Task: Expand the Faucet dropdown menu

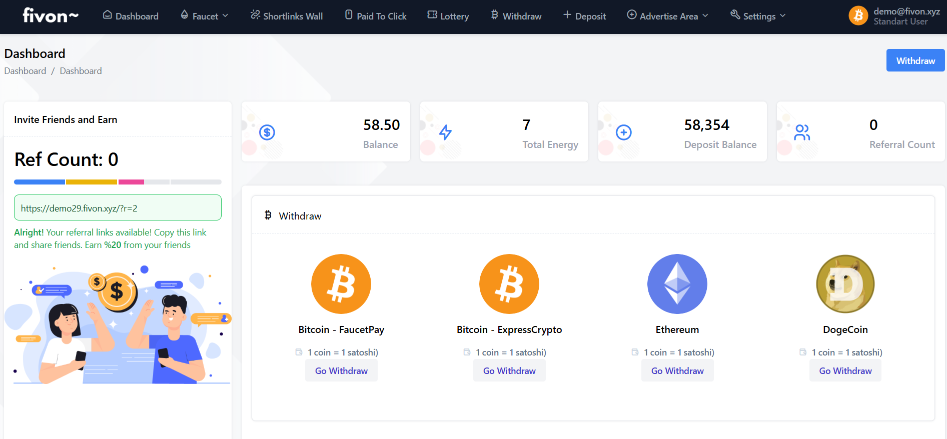Action: click(204, 16)
